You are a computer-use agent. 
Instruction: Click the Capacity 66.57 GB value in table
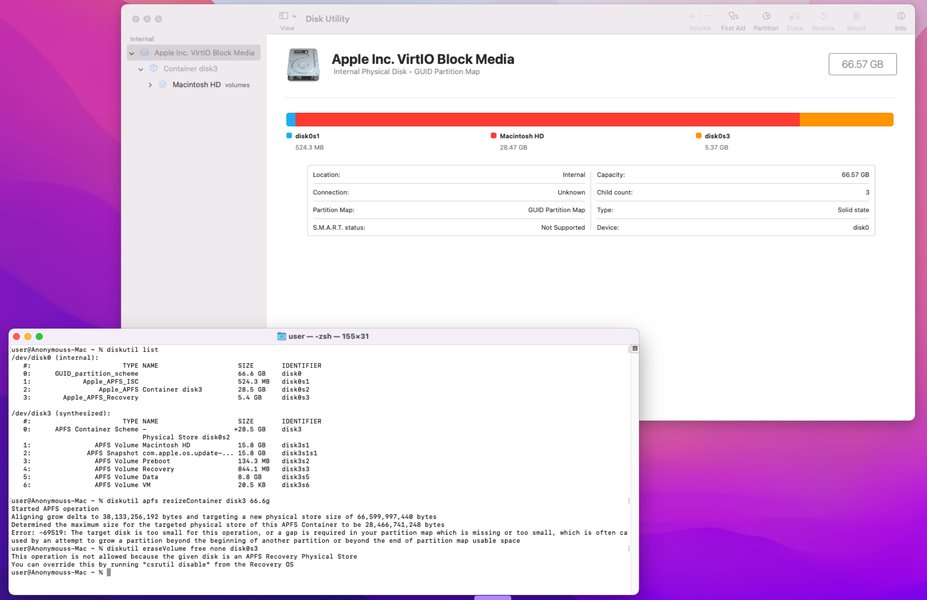tap(855, 175)
